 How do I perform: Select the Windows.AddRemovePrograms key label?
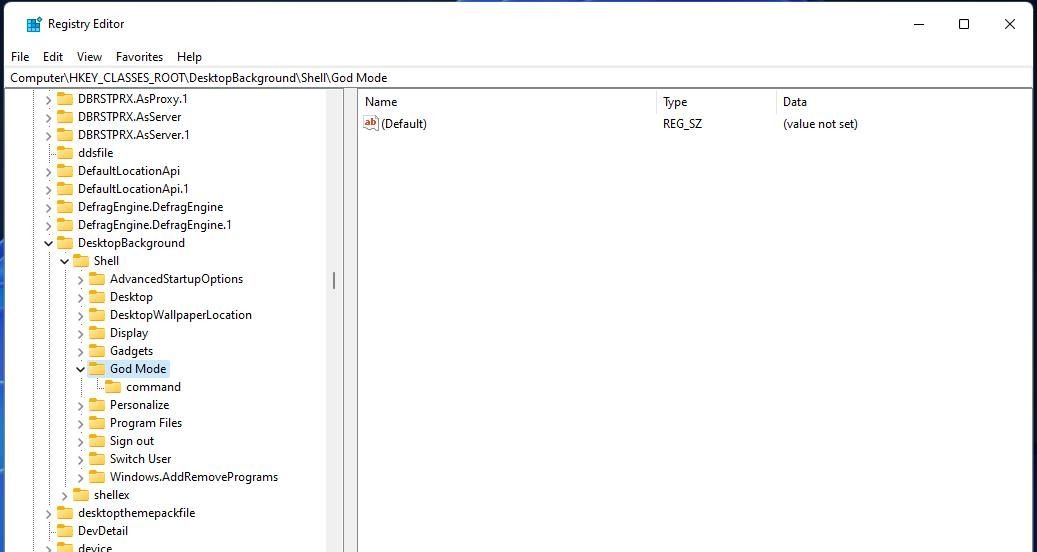pos(194,477)
